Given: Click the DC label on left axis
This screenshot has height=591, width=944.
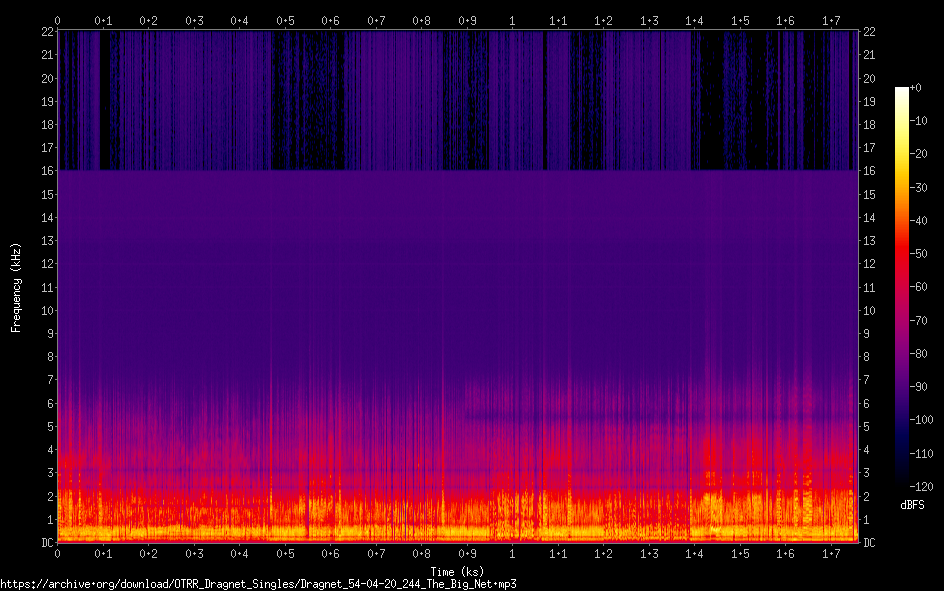Looking at the screenshot, I should [47, 543].
